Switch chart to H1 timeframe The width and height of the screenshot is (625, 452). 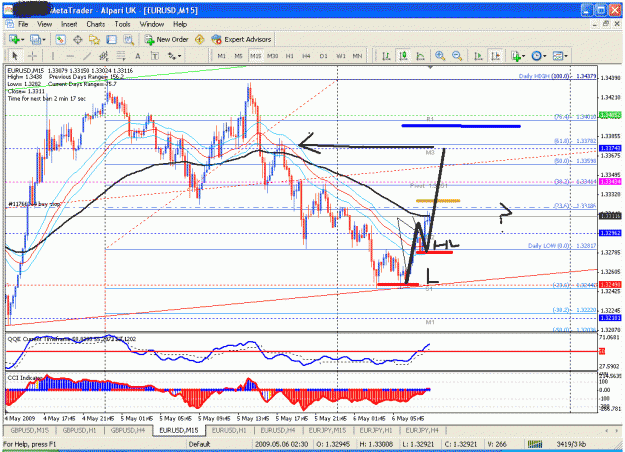[290, 56]
